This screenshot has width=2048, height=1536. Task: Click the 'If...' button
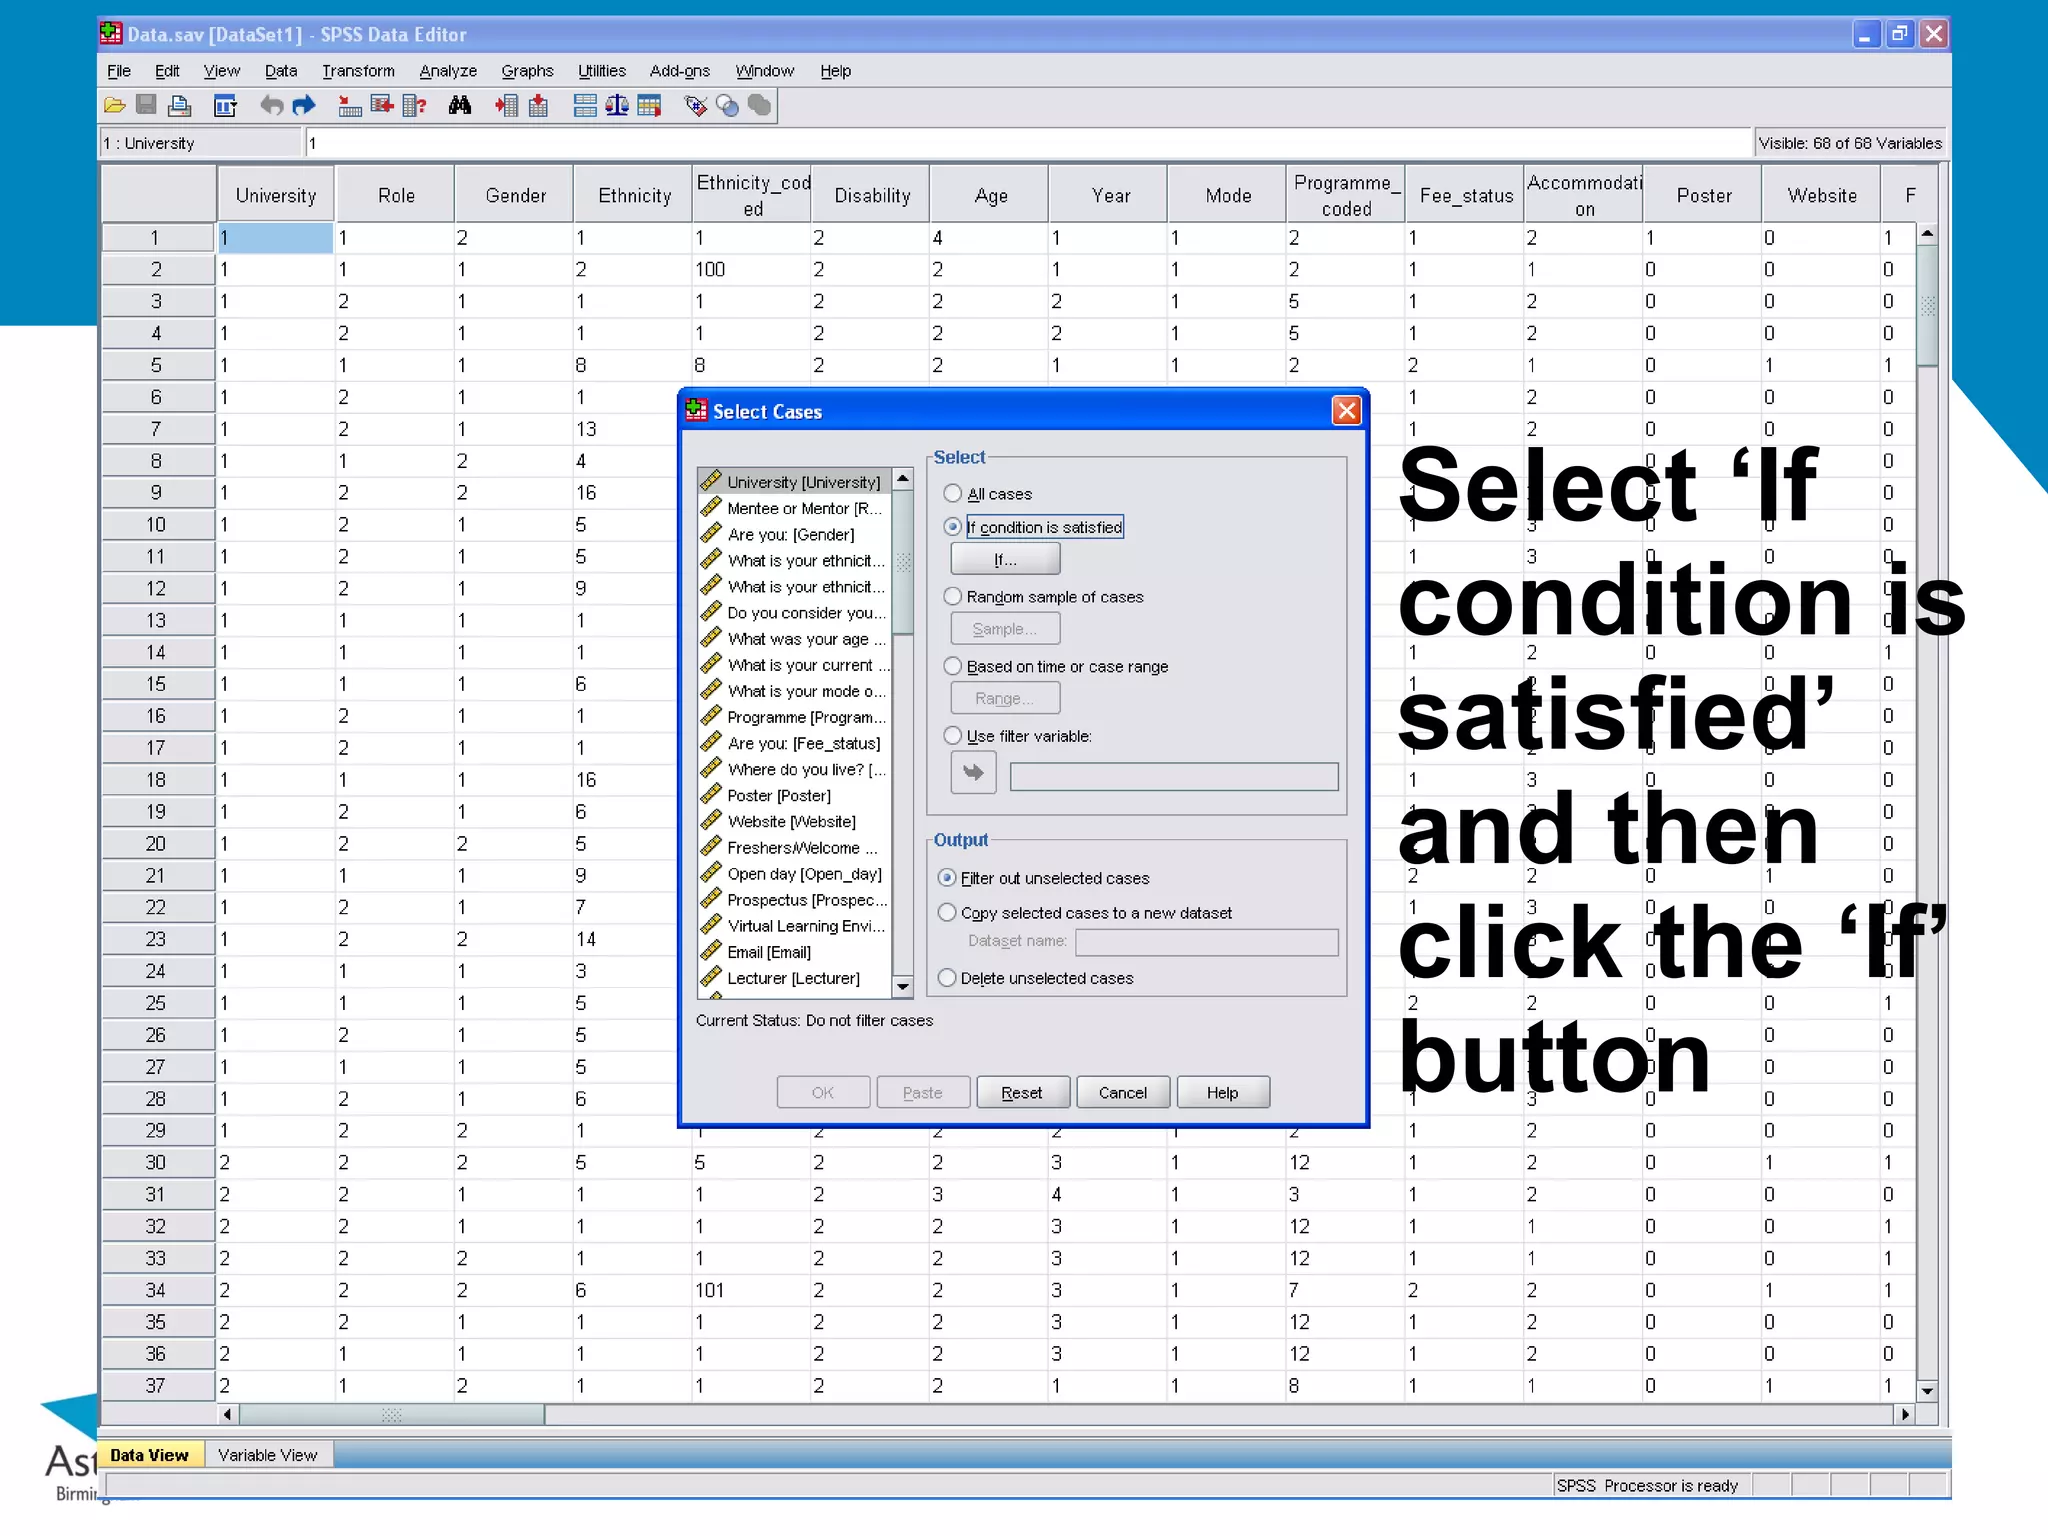pyautogui.click(x=1005, y=559)
